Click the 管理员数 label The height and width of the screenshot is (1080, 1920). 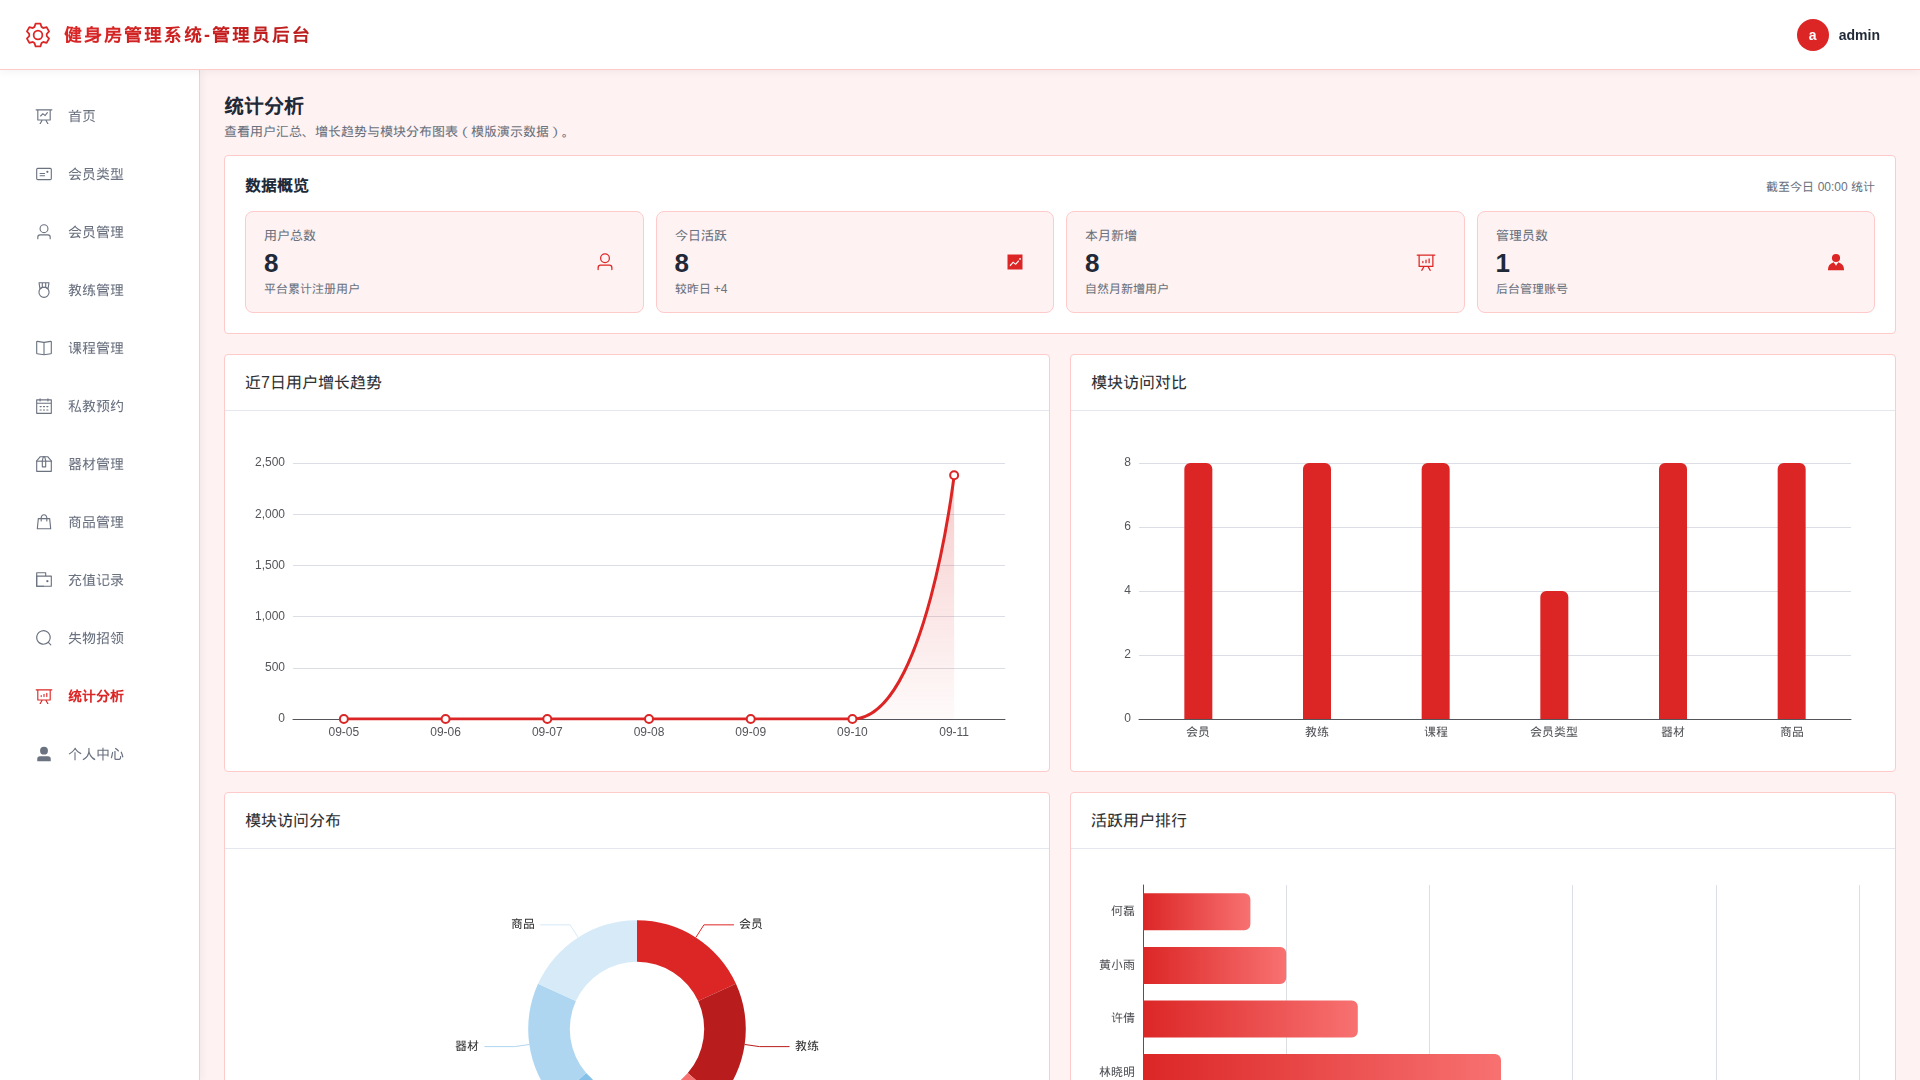[1522, 236]
